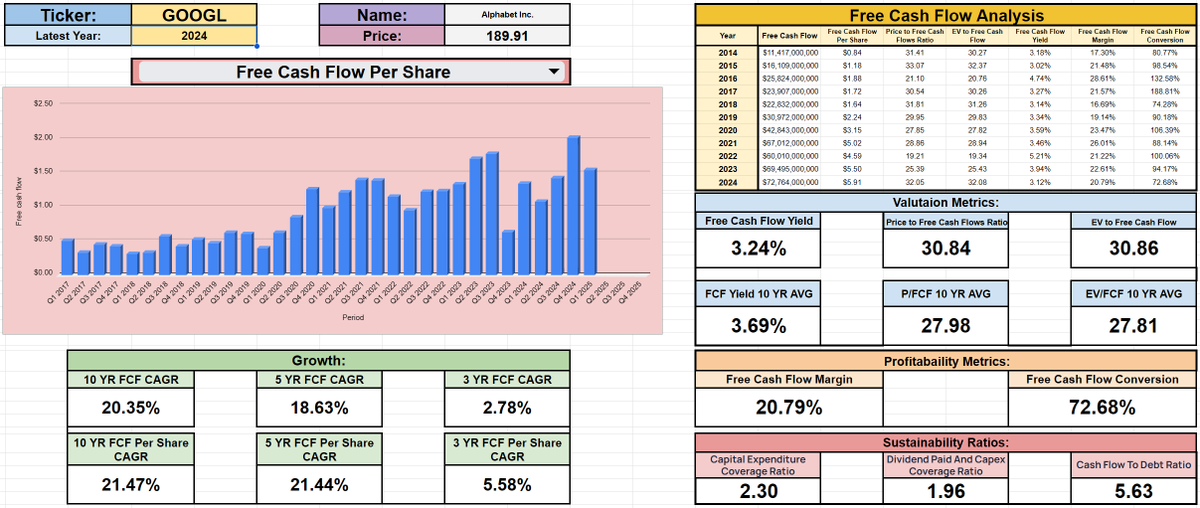Select the 19.34 EV to FCF cell
This screenshot has width=1200, height=508.
(x=977, y=156)
